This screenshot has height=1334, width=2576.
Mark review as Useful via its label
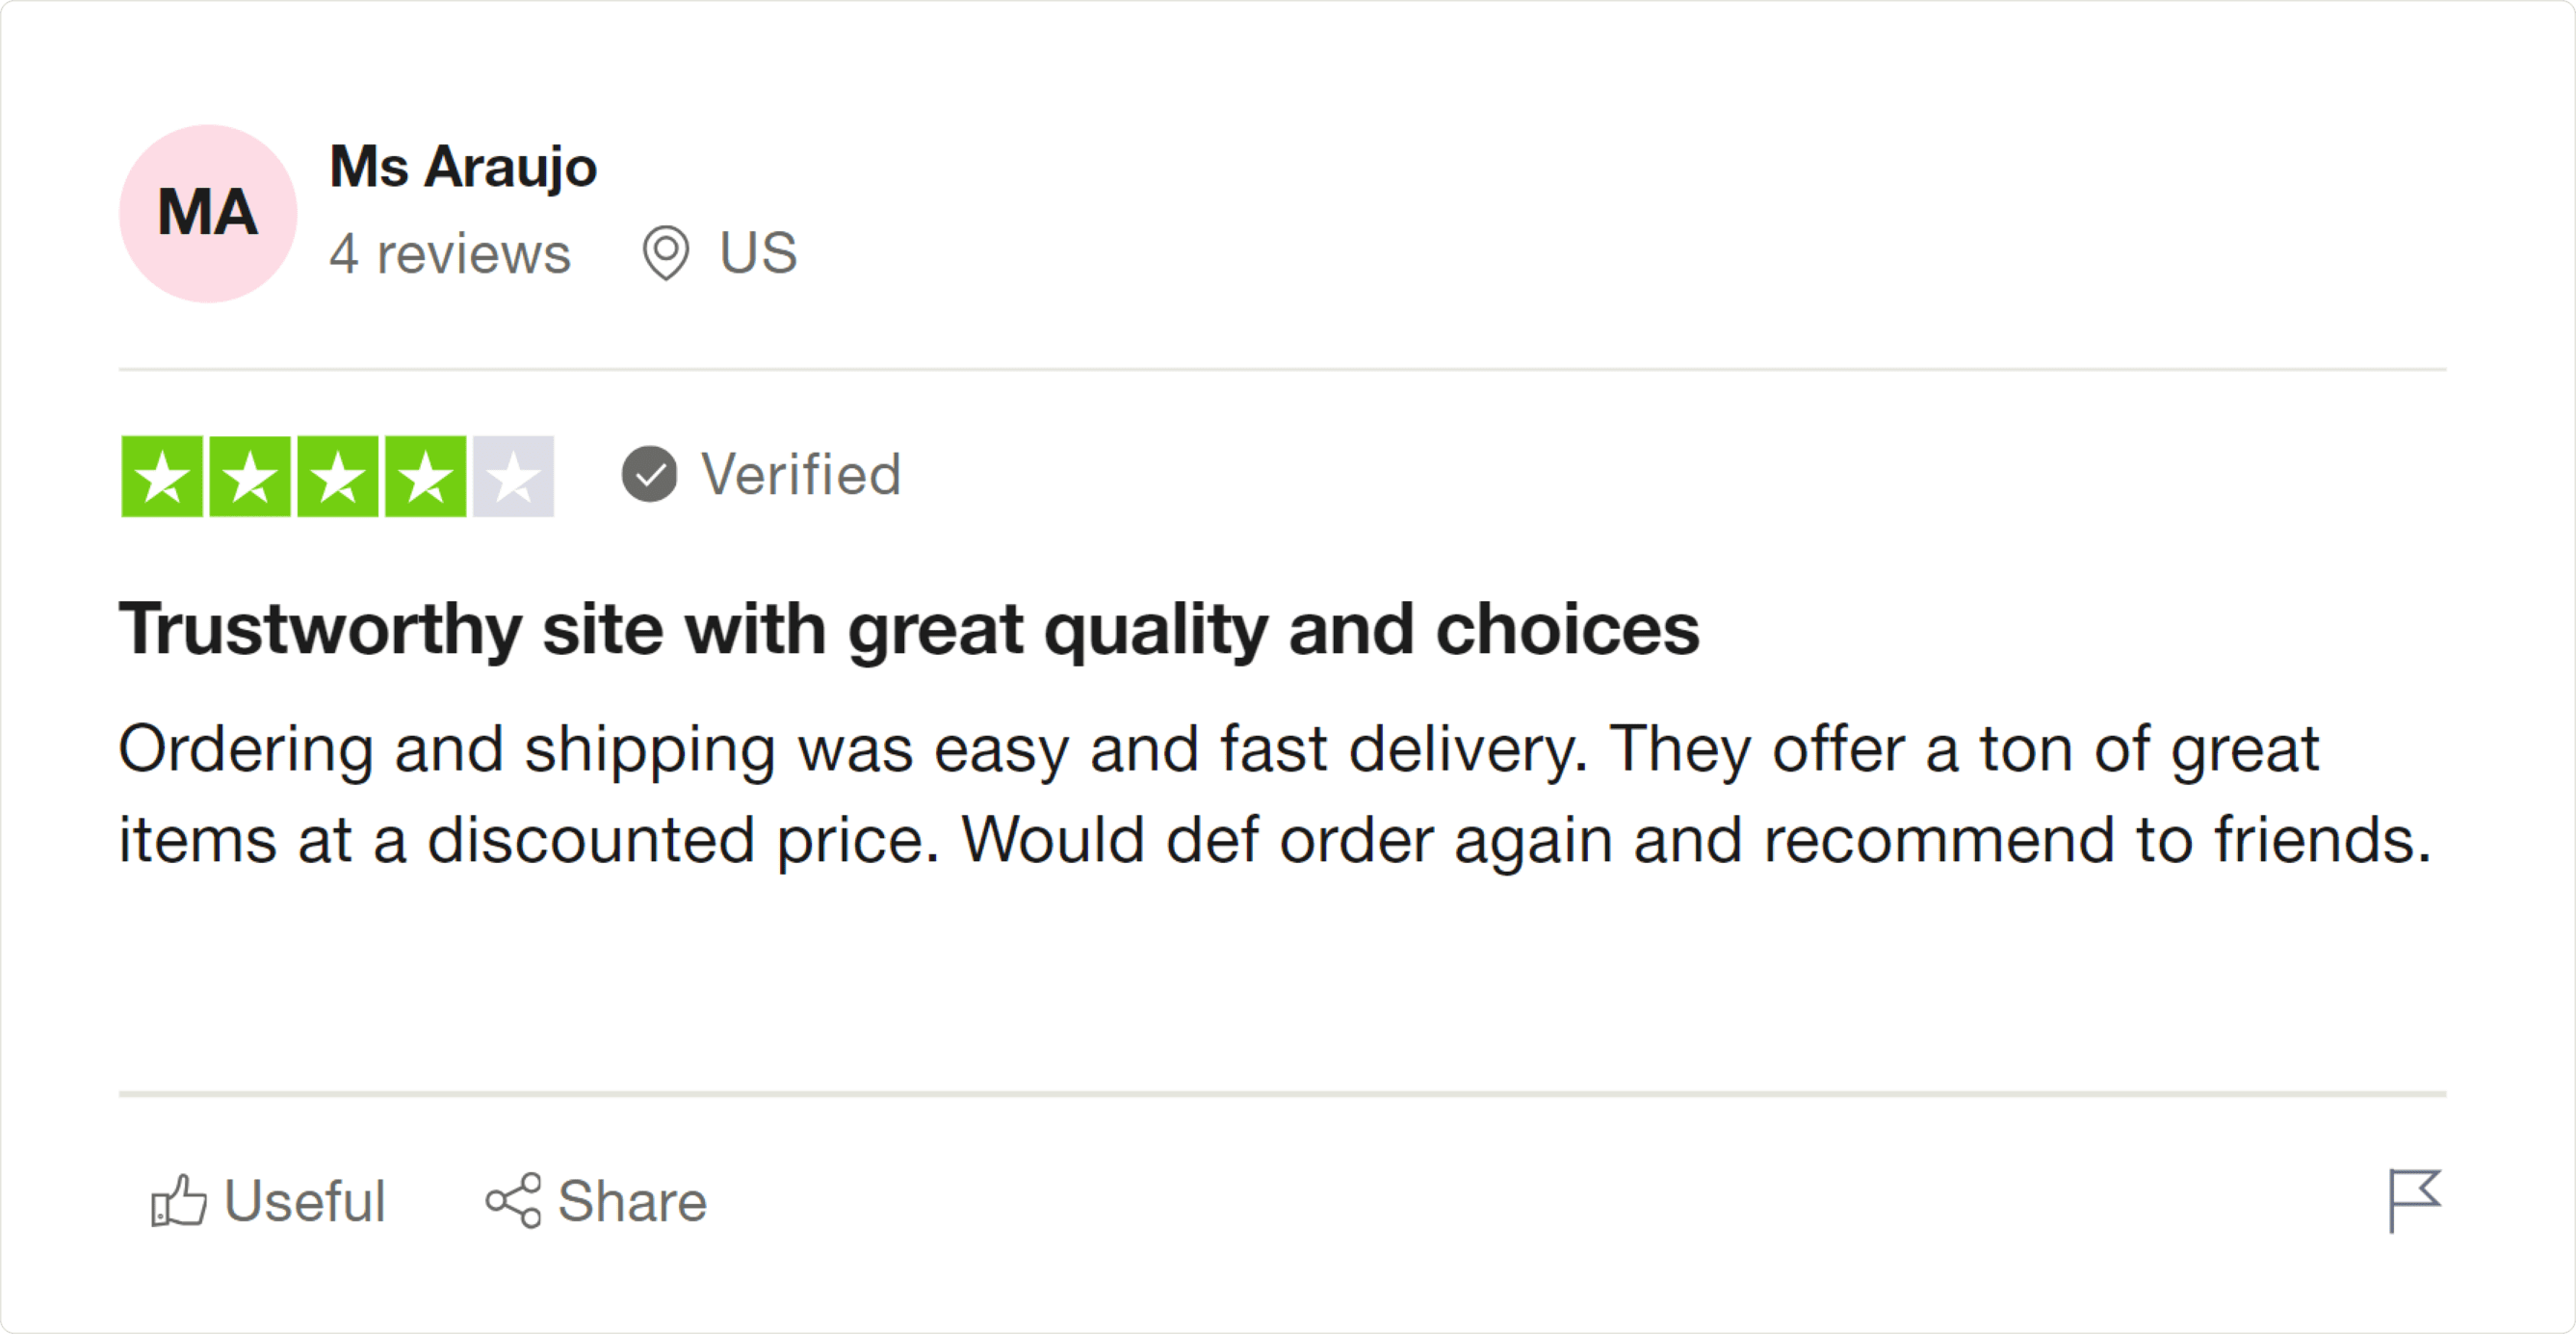(x=304, y=1200)
